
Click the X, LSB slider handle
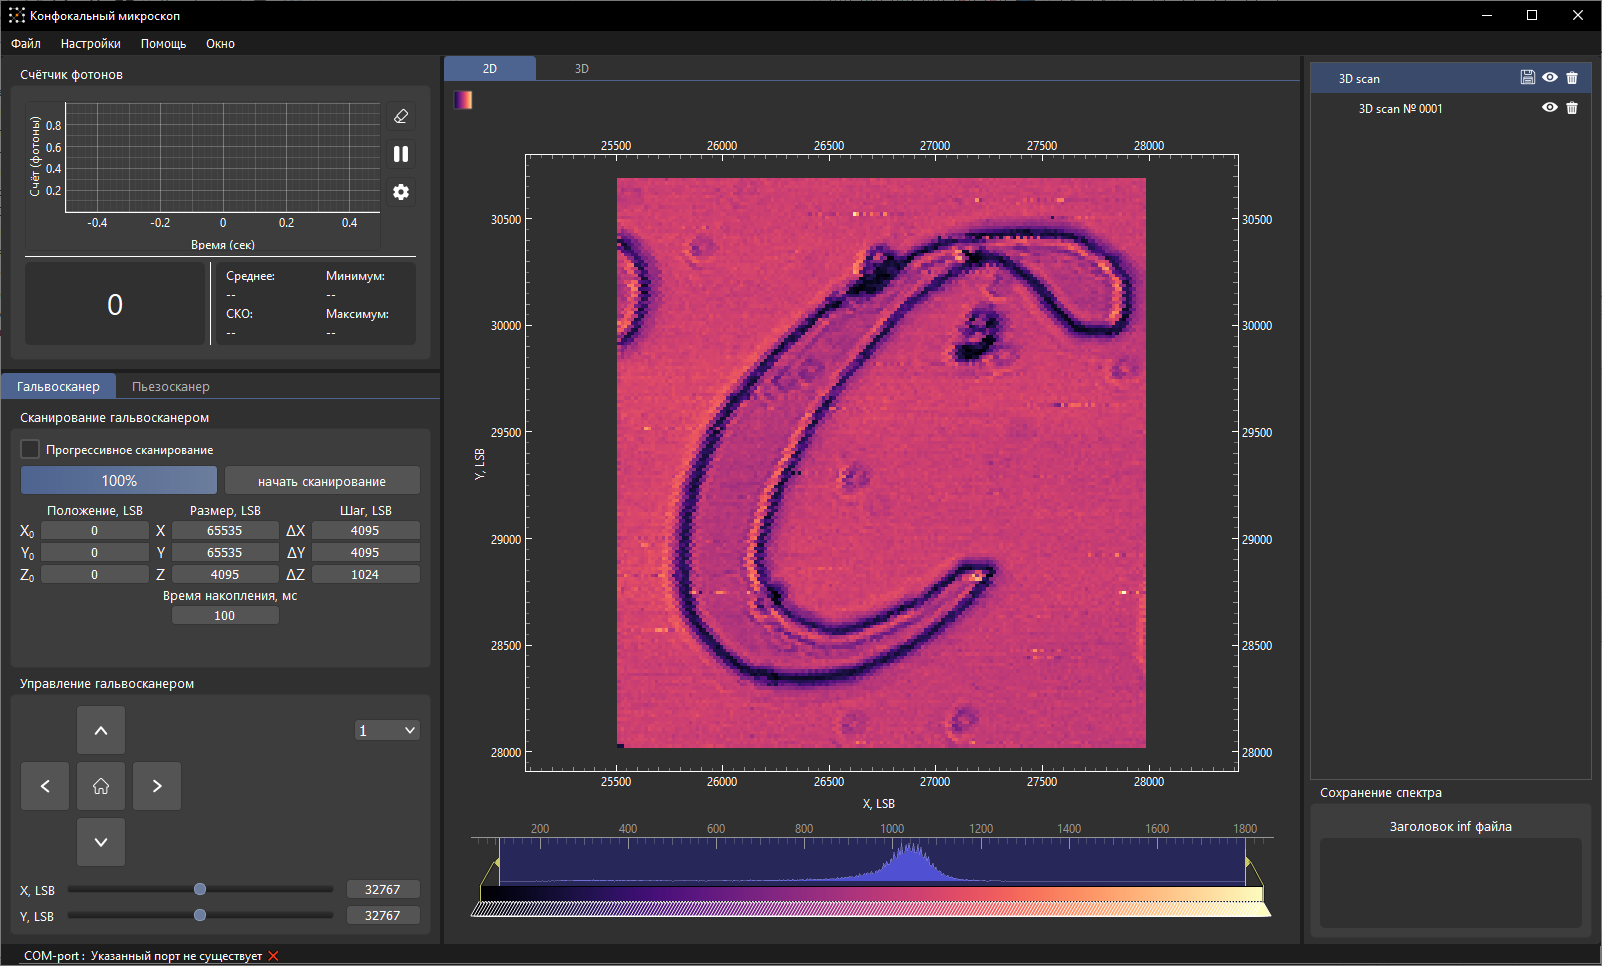200,889
